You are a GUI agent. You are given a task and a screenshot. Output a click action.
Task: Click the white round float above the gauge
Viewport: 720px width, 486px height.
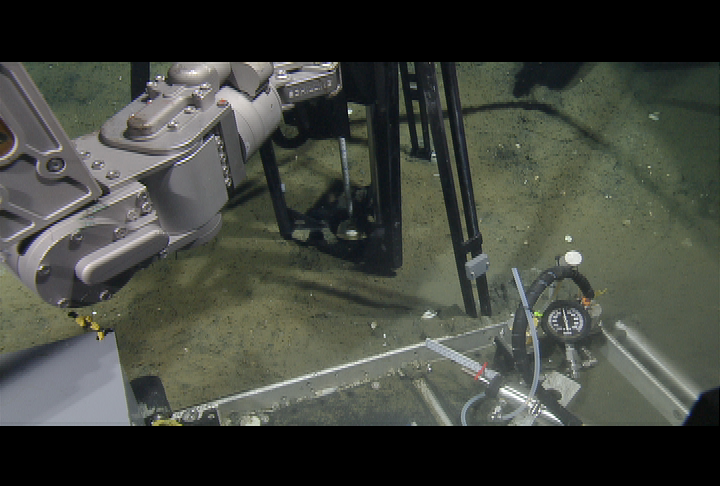(573, 258)
